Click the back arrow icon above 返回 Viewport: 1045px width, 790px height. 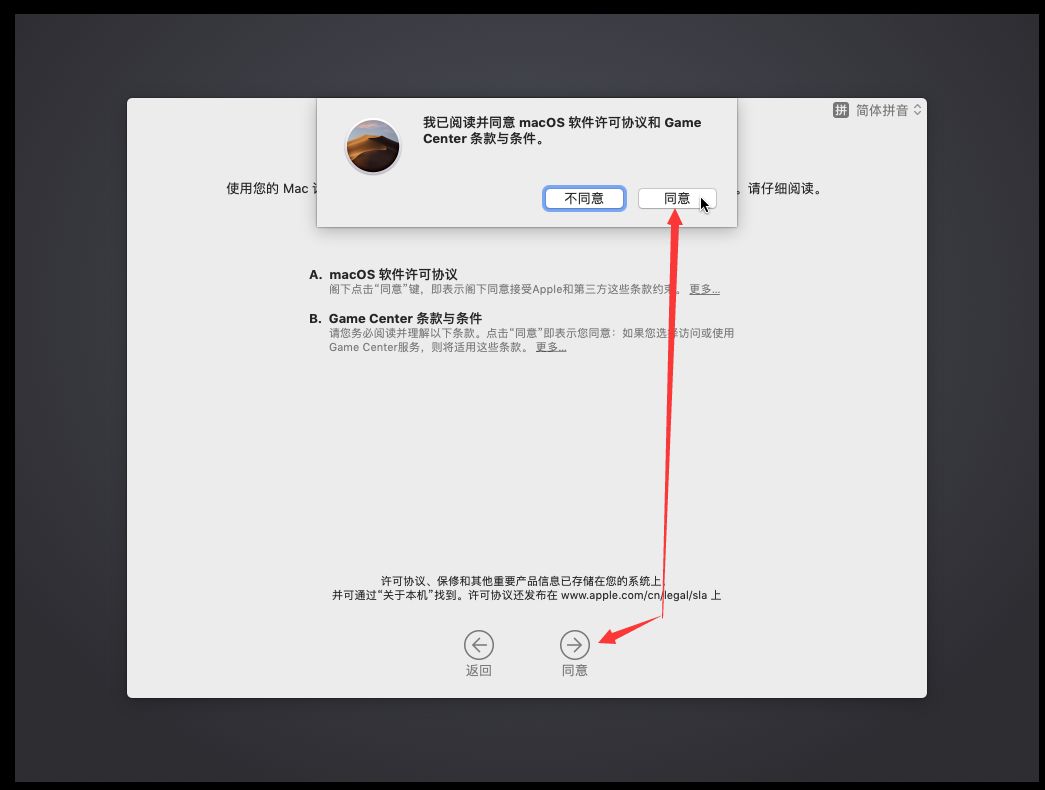(479, 645)
